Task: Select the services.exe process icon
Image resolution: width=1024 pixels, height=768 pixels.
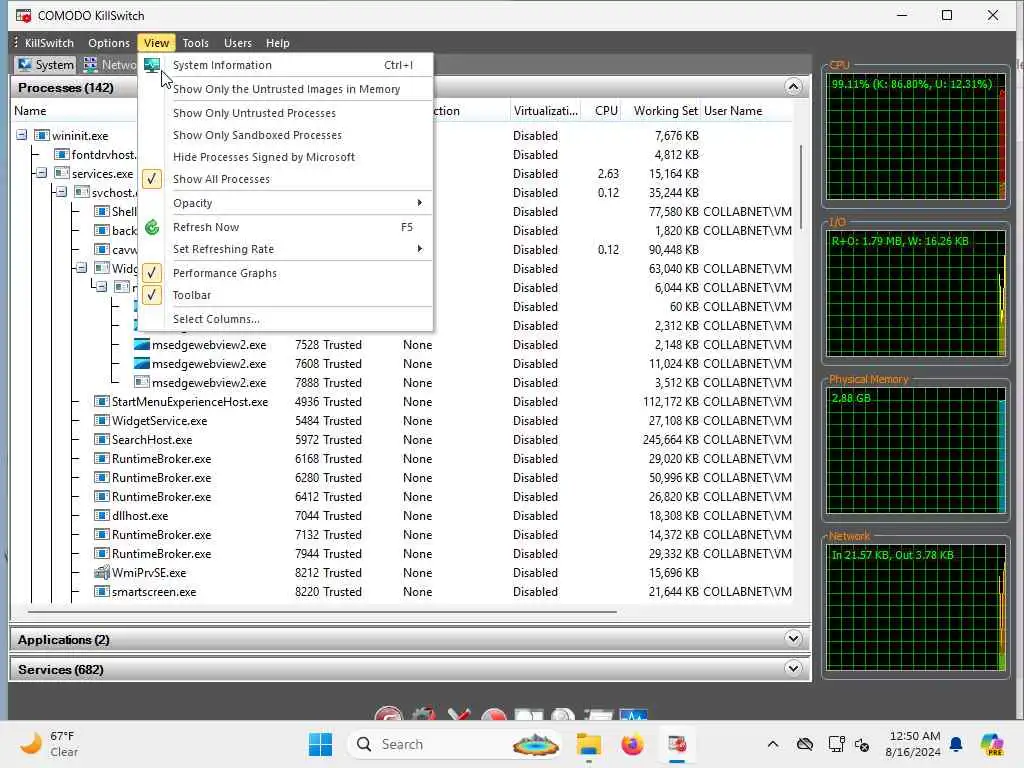Action: click(x=61, y=173)
